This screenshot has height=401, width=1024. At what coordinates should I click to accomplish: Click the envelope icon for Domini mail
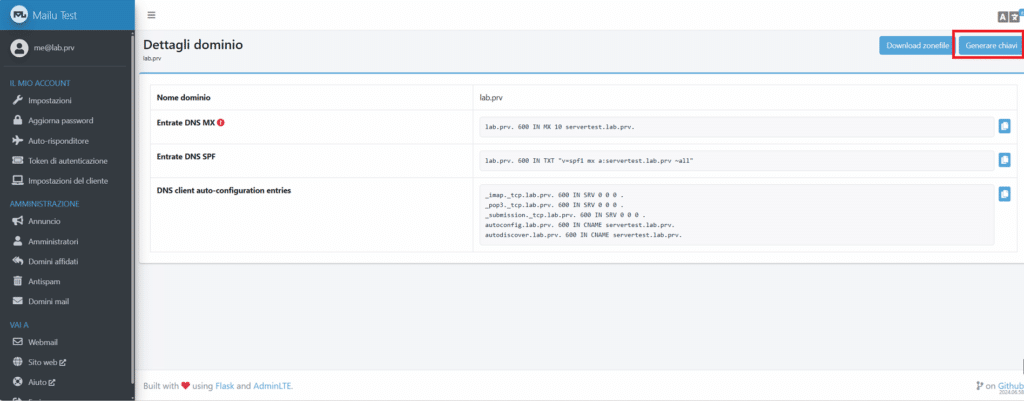[x=18, y=301]
